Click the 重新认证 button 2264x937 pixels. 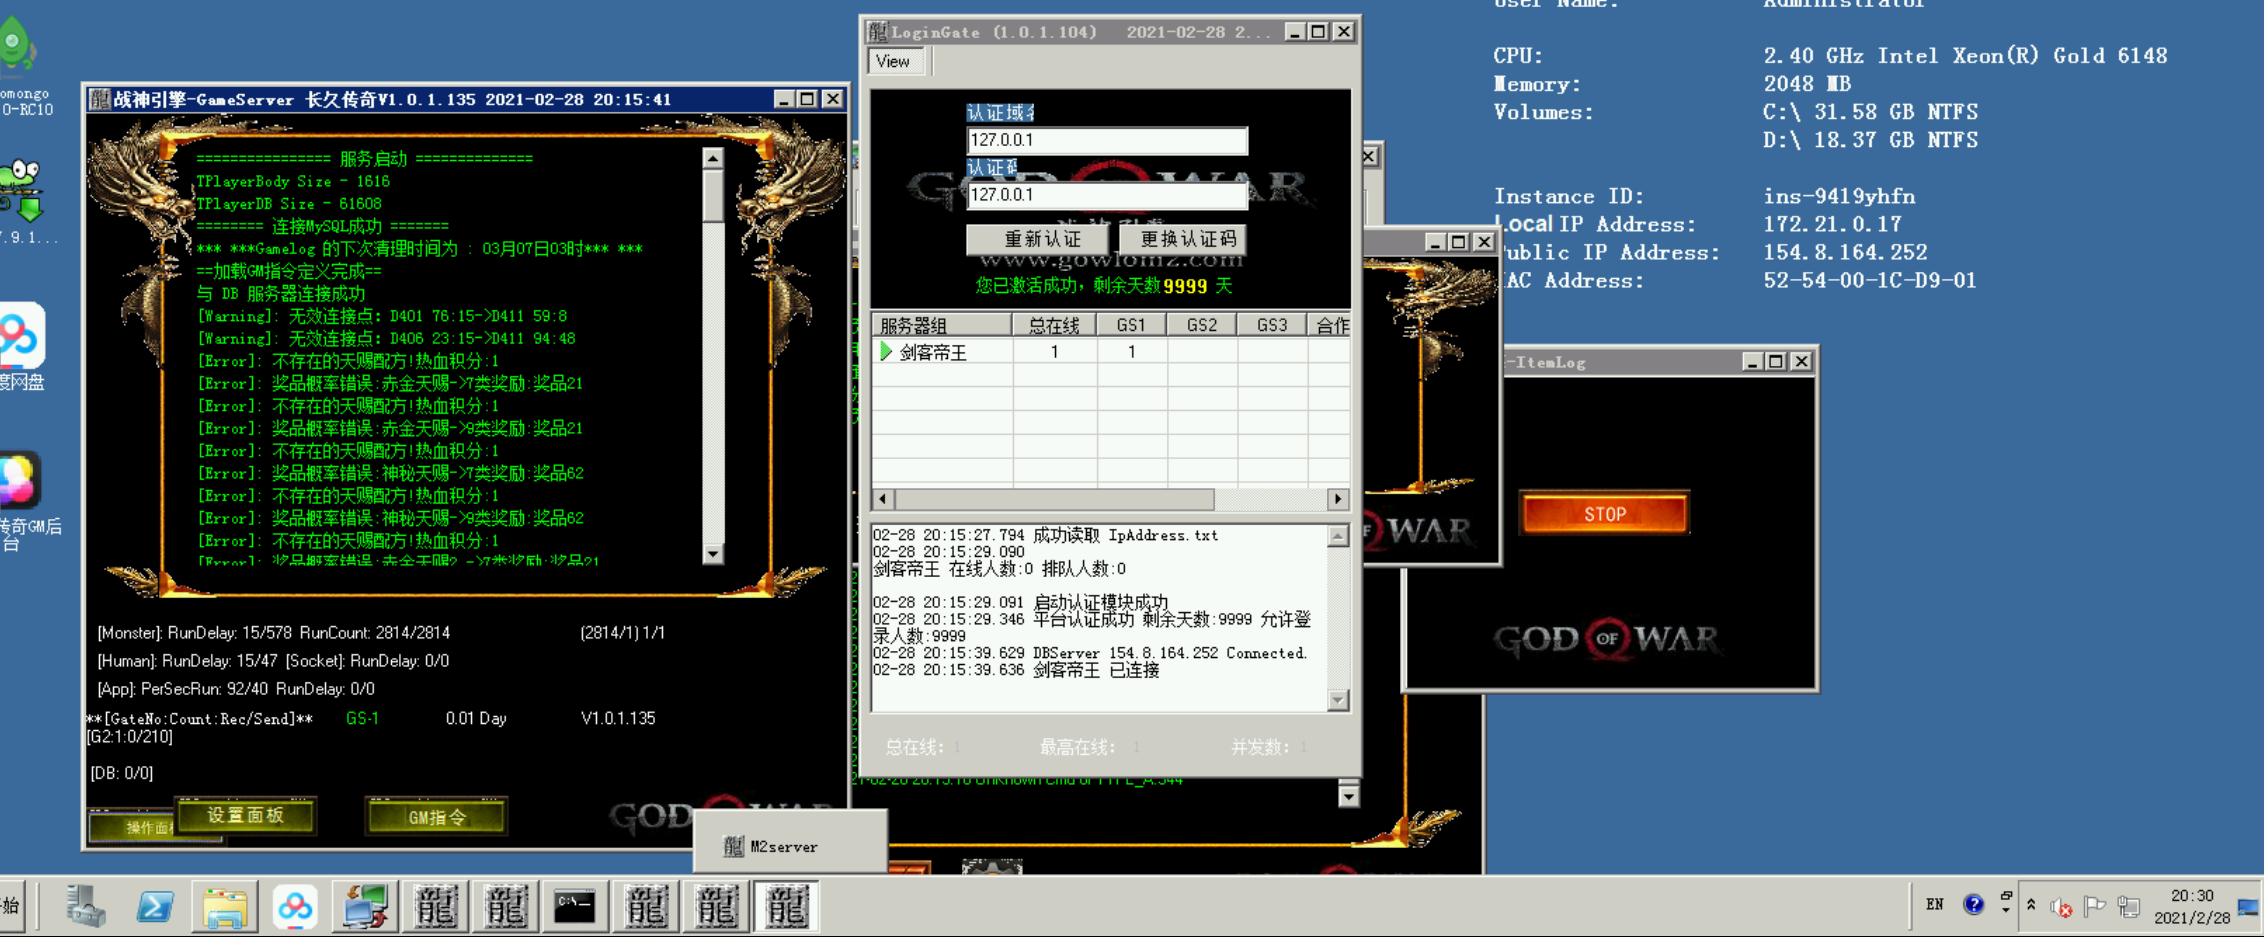tap(1038, 239)
